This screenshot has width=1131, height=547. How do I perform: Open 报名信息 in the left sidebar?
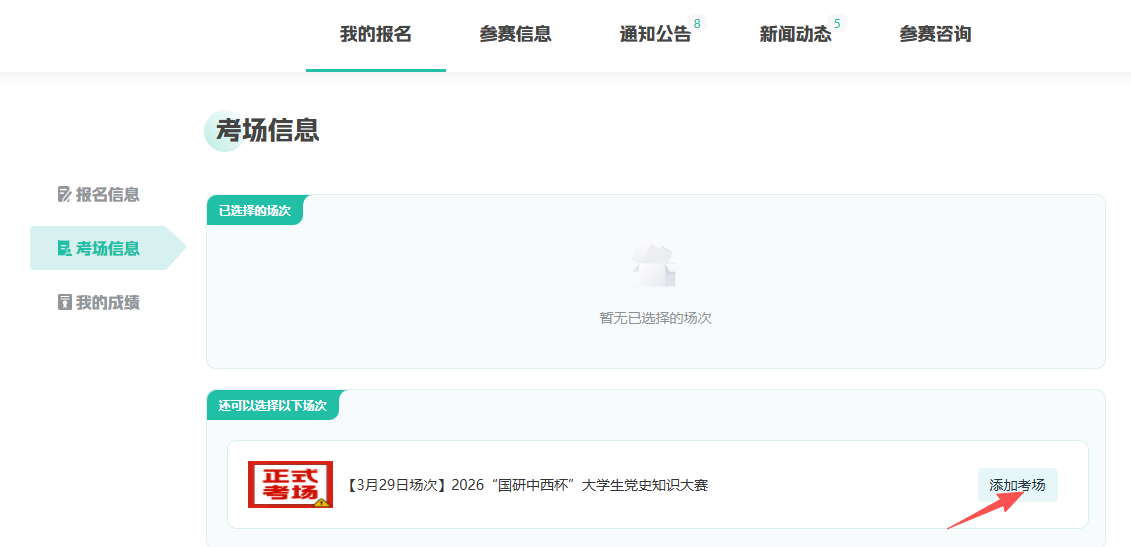[107, 194]
